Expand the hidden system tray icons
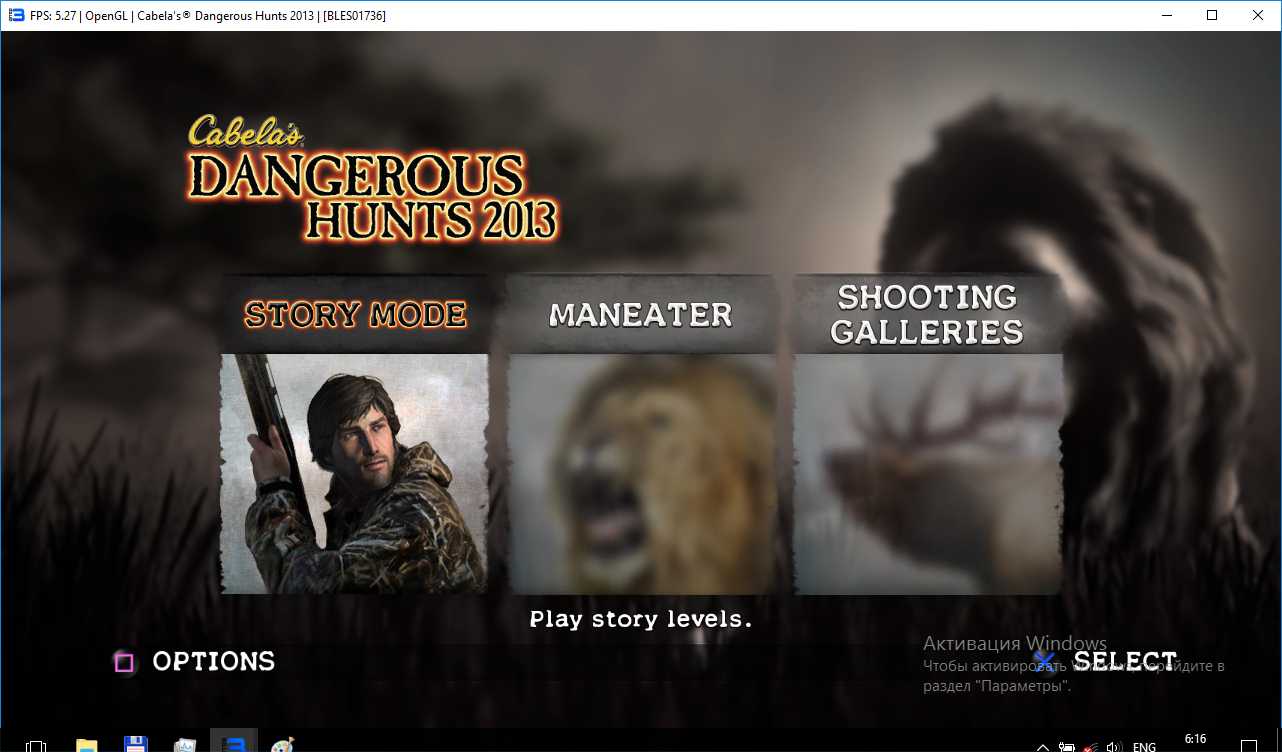The width and height of the screenshot is (1282, 752). 1043,746
